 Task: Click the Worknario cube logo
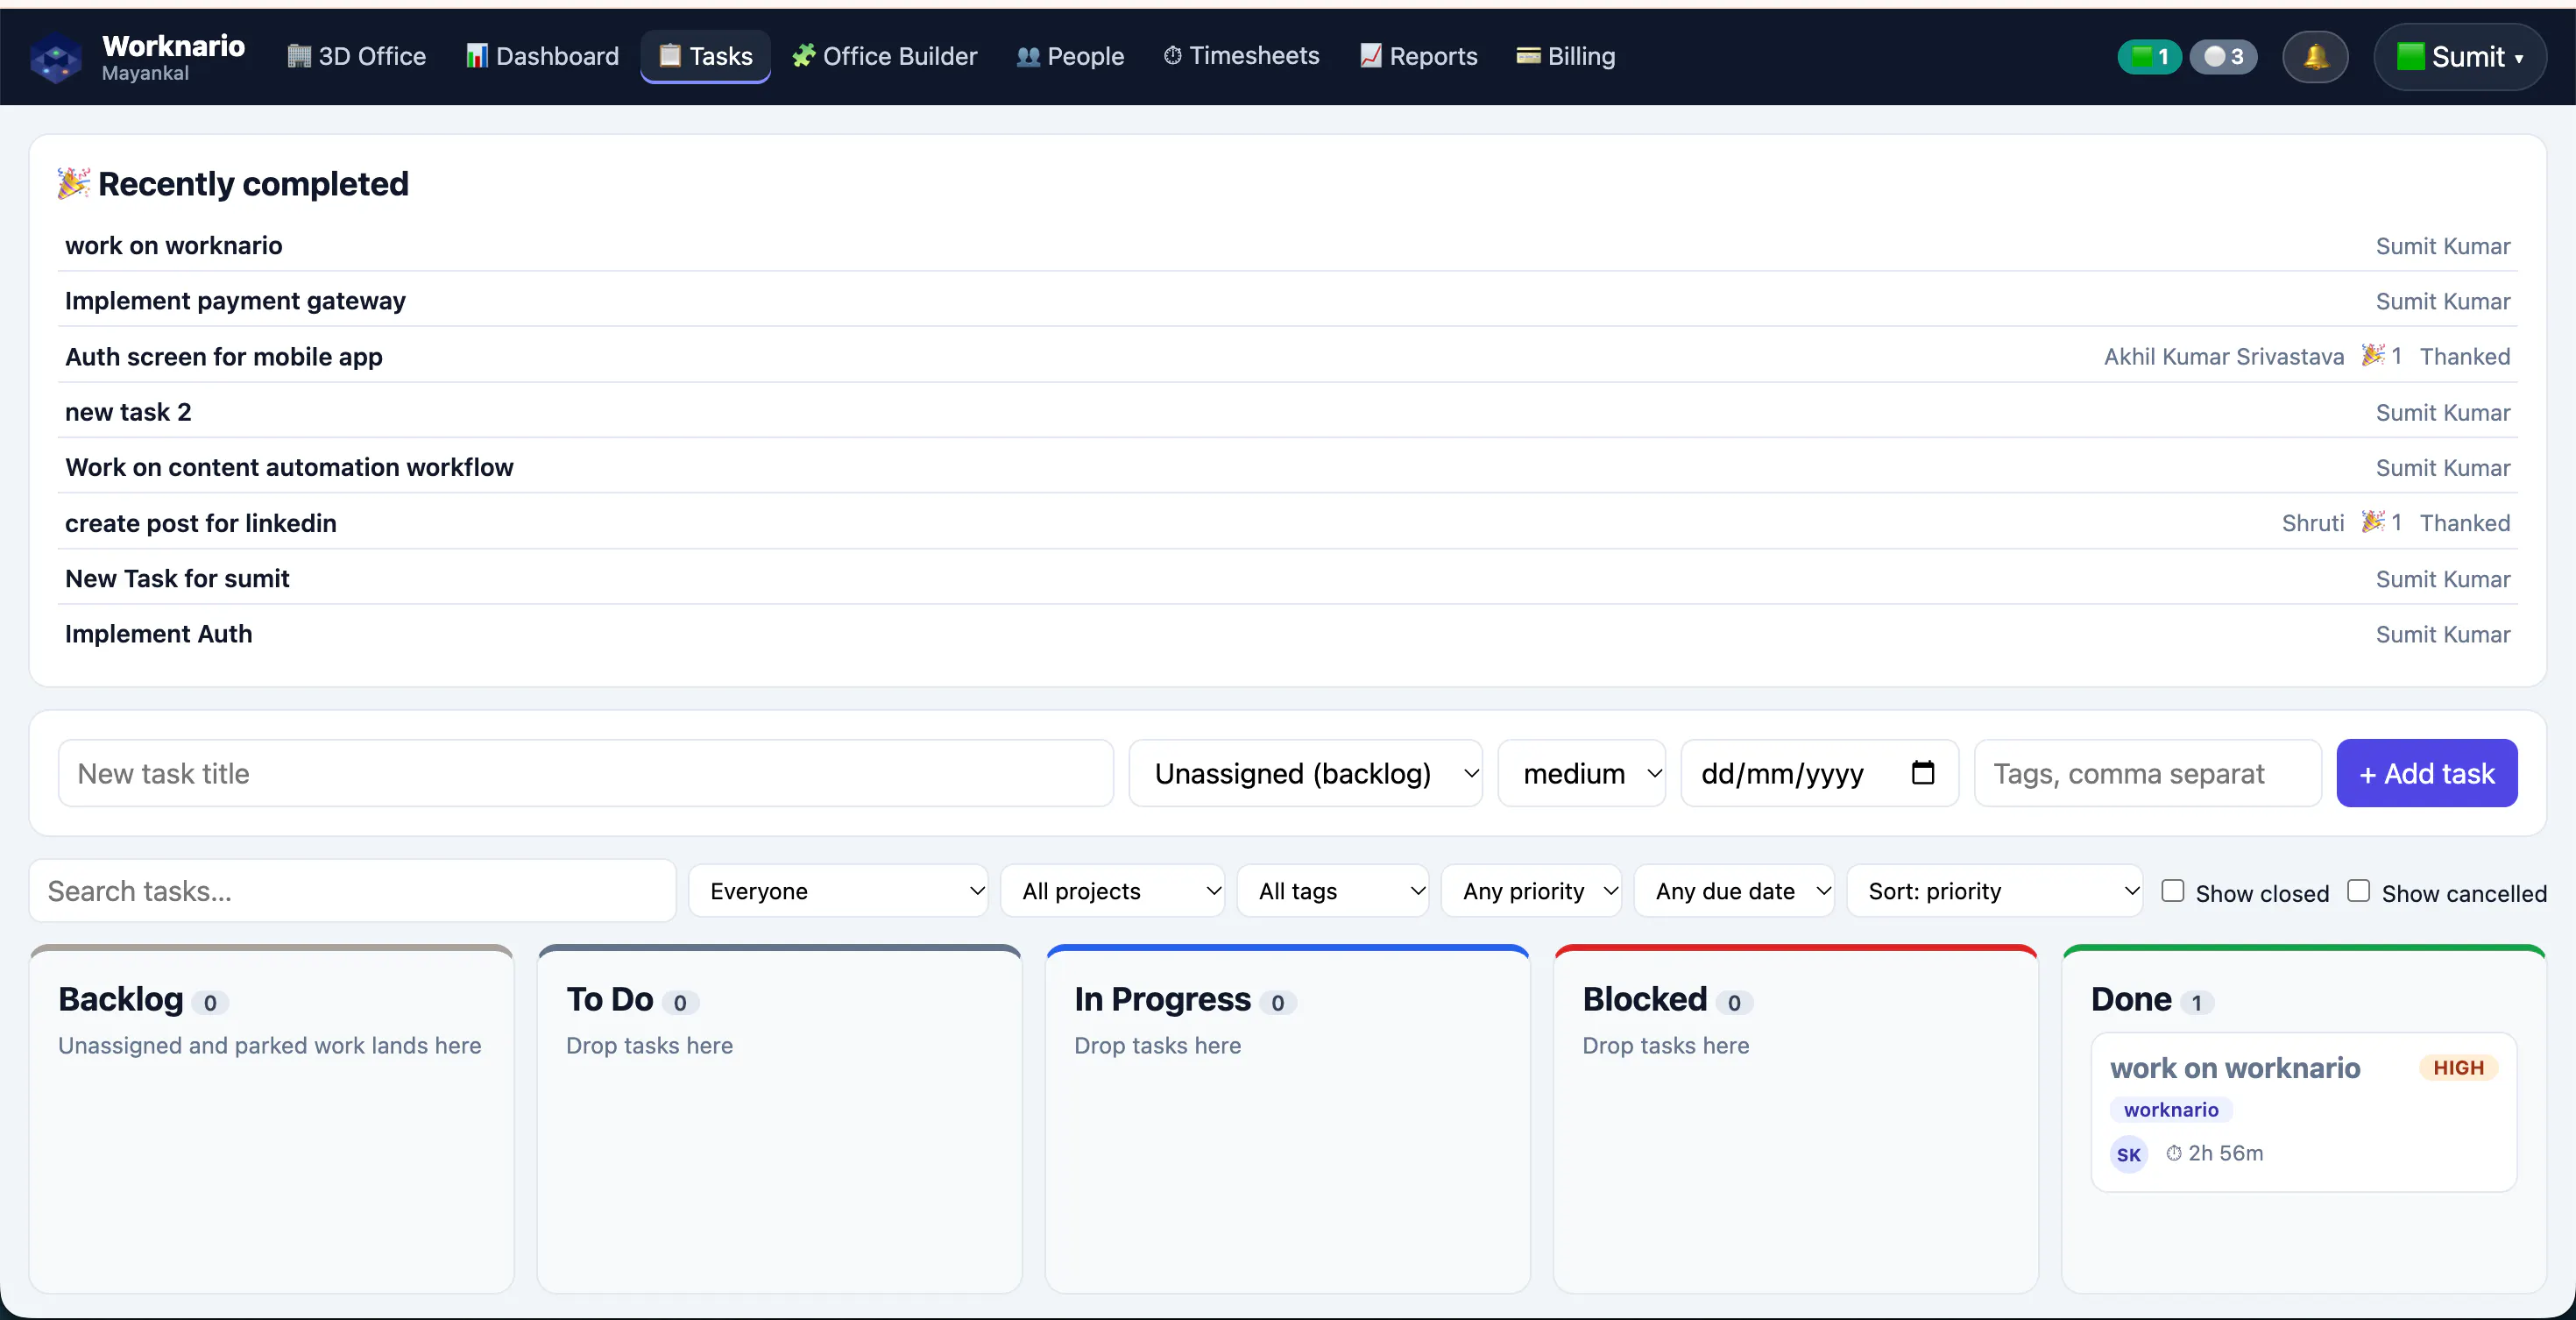(56, 57)
